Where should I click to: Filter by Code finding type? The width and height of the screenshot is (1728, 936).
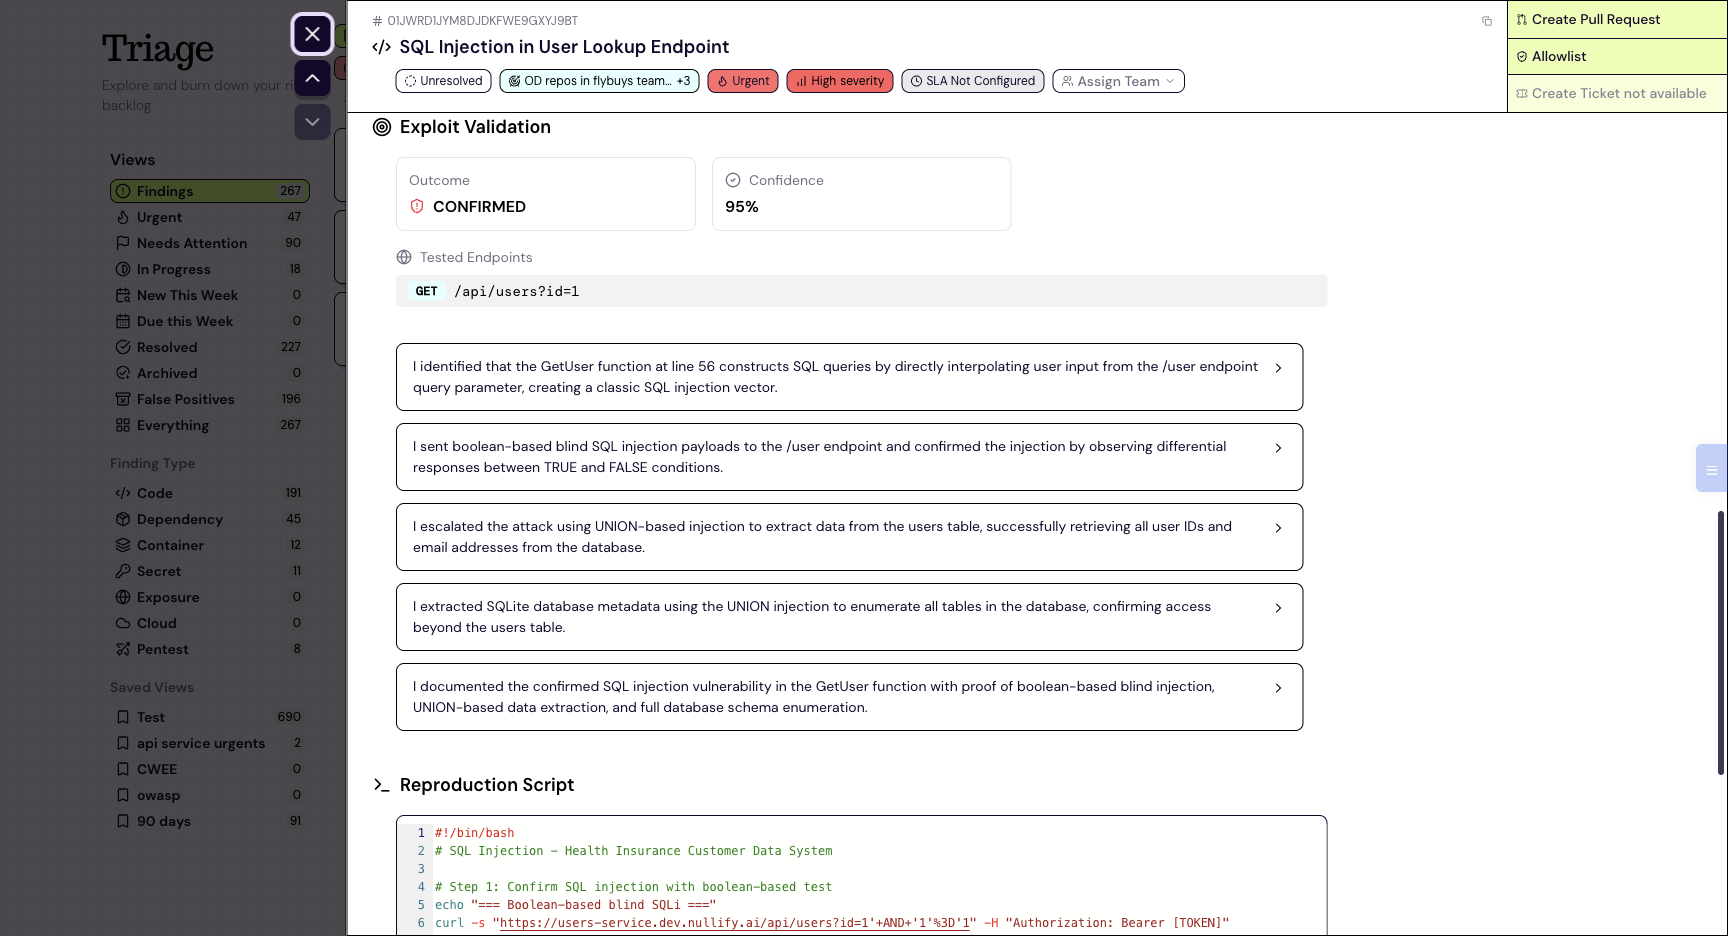(209, 493)
